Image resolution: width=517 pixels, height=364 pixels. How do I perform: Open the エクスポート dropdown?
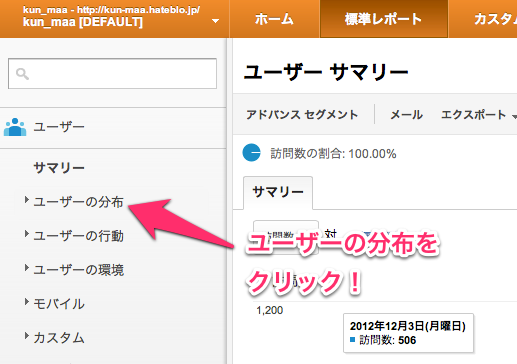(x=479, y=115)
